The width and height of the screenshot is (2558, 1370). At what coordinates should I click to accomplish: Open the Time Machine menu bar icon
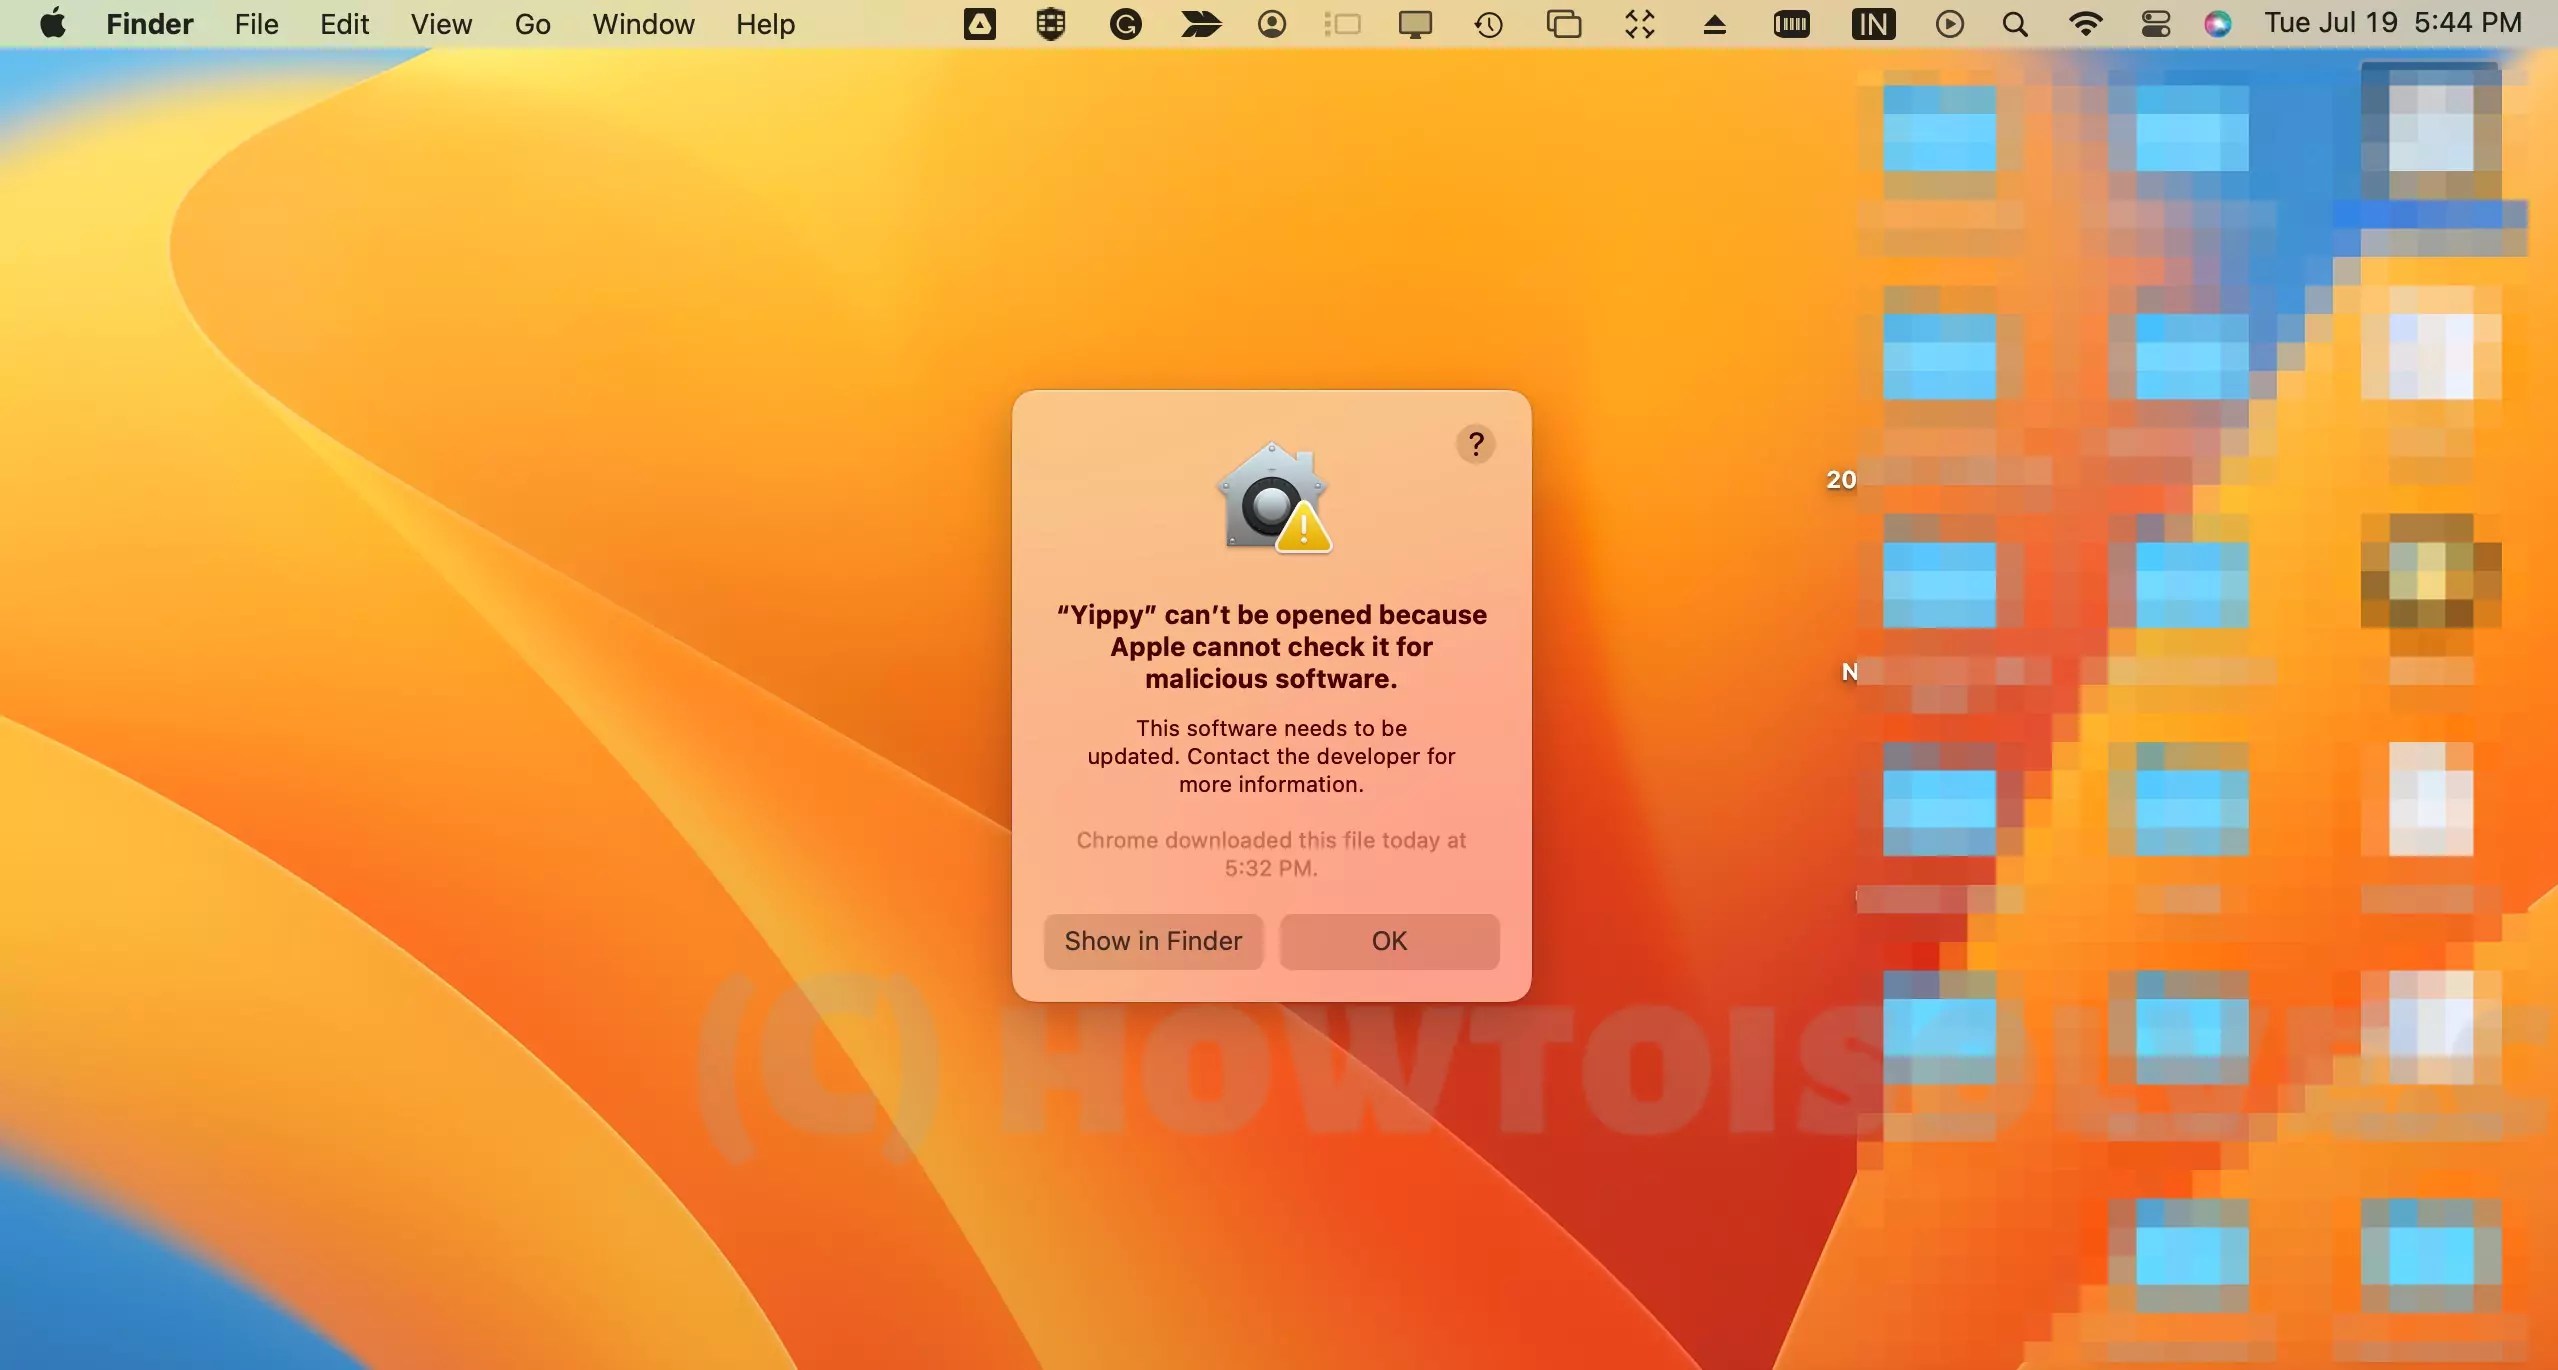(1488, 23)
